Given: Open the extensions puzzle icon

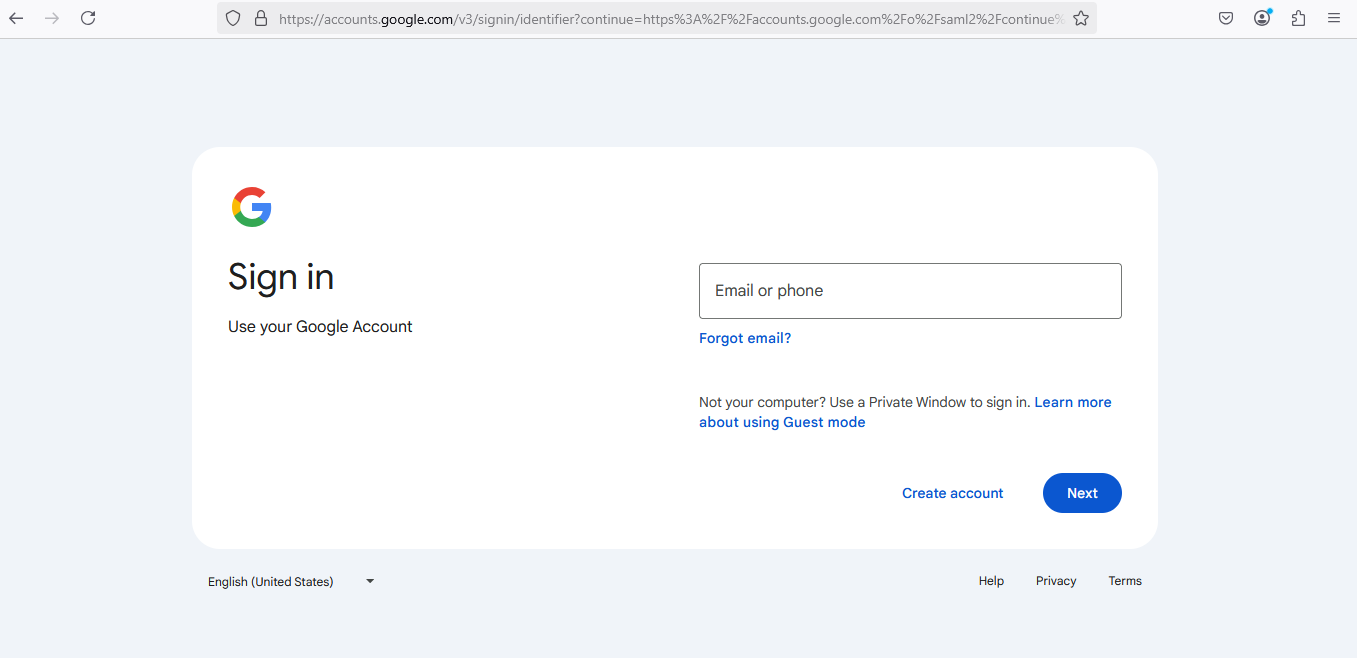Looking at the screenshot, I should point(1298,18).
